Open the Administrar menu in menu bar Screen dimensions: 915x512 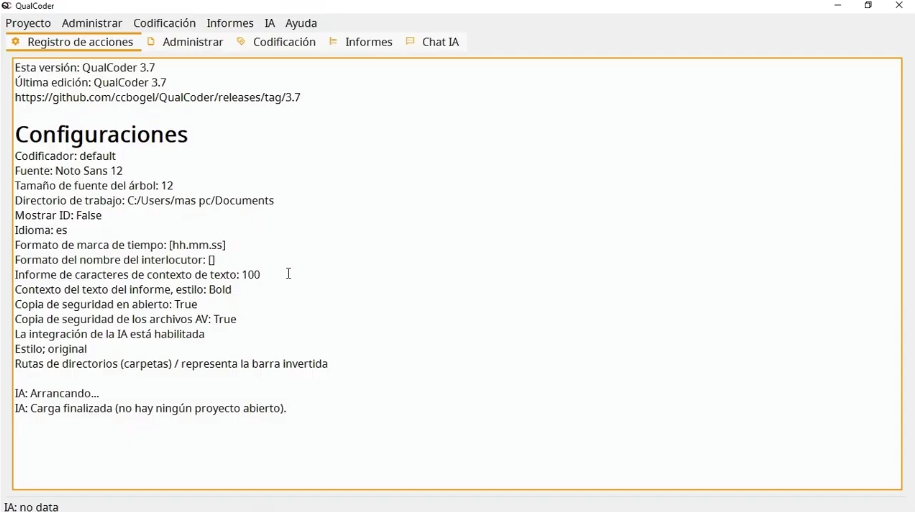tap(92, 23)
